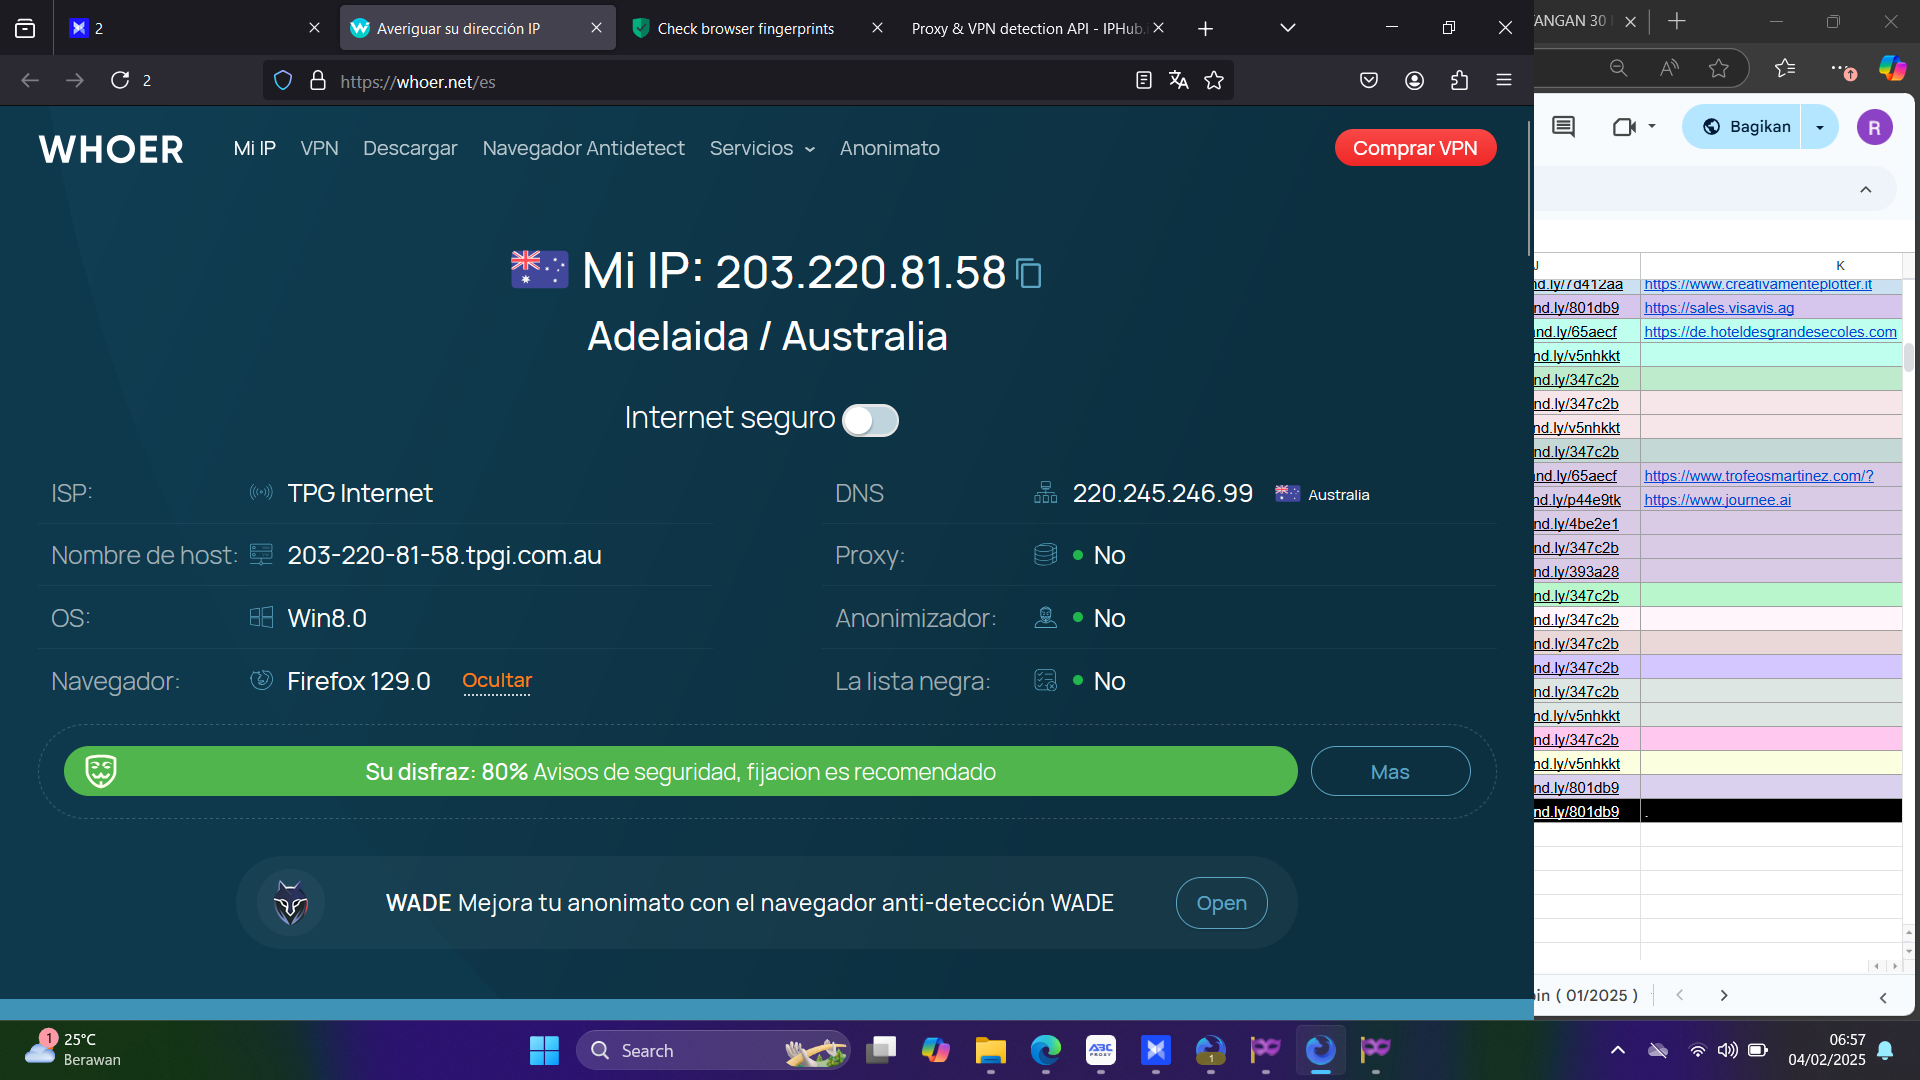Open the video call camera icon in spreadsheet
Image resolution: width=1920 pixels, height=1080 pixels.
[x=1623, y=127]
